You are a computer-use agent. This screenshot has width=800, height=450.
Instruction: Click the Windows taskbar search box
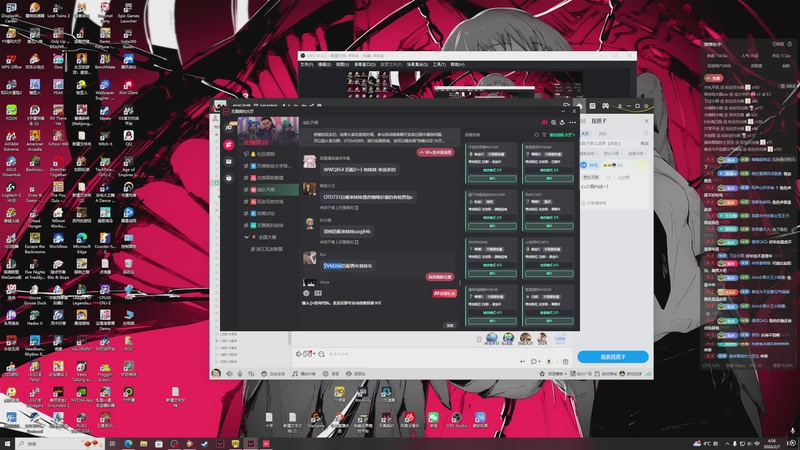[60, 443]
